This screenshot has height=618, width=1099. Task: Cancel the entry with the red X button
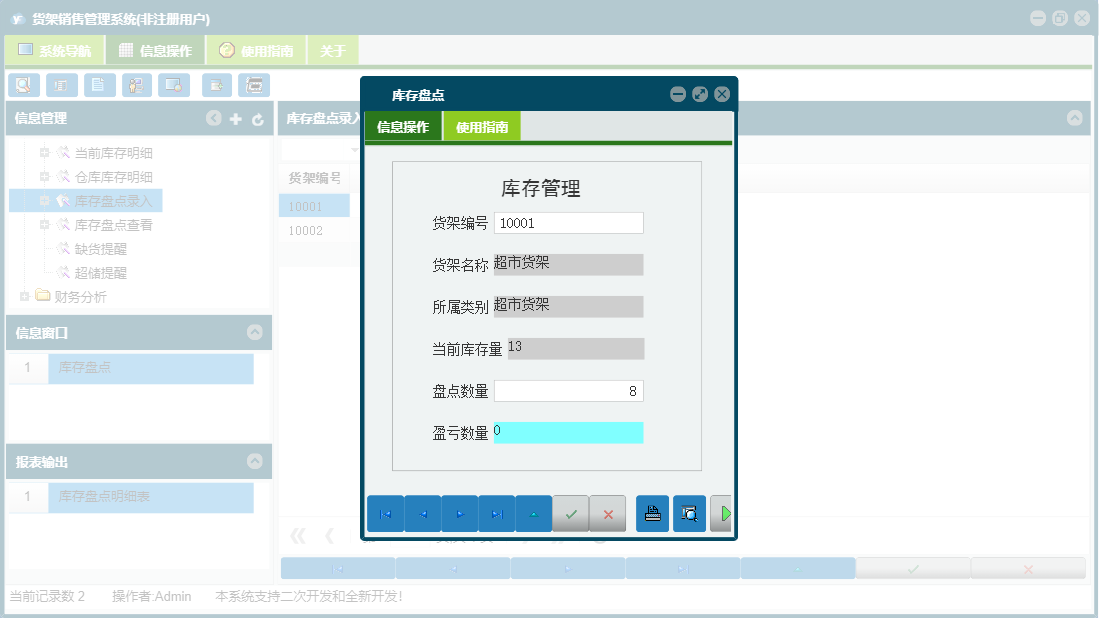coord(608,513)
